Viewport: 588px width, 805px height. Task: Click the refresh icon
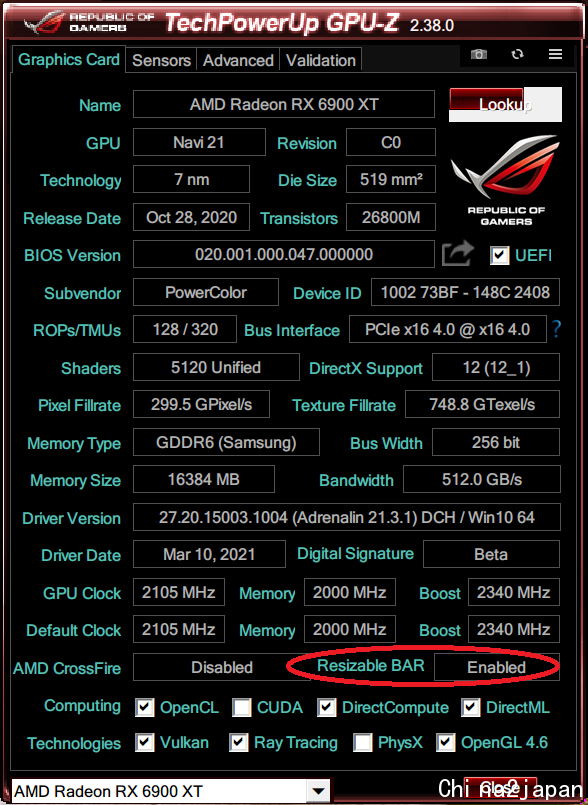(517, 54)
